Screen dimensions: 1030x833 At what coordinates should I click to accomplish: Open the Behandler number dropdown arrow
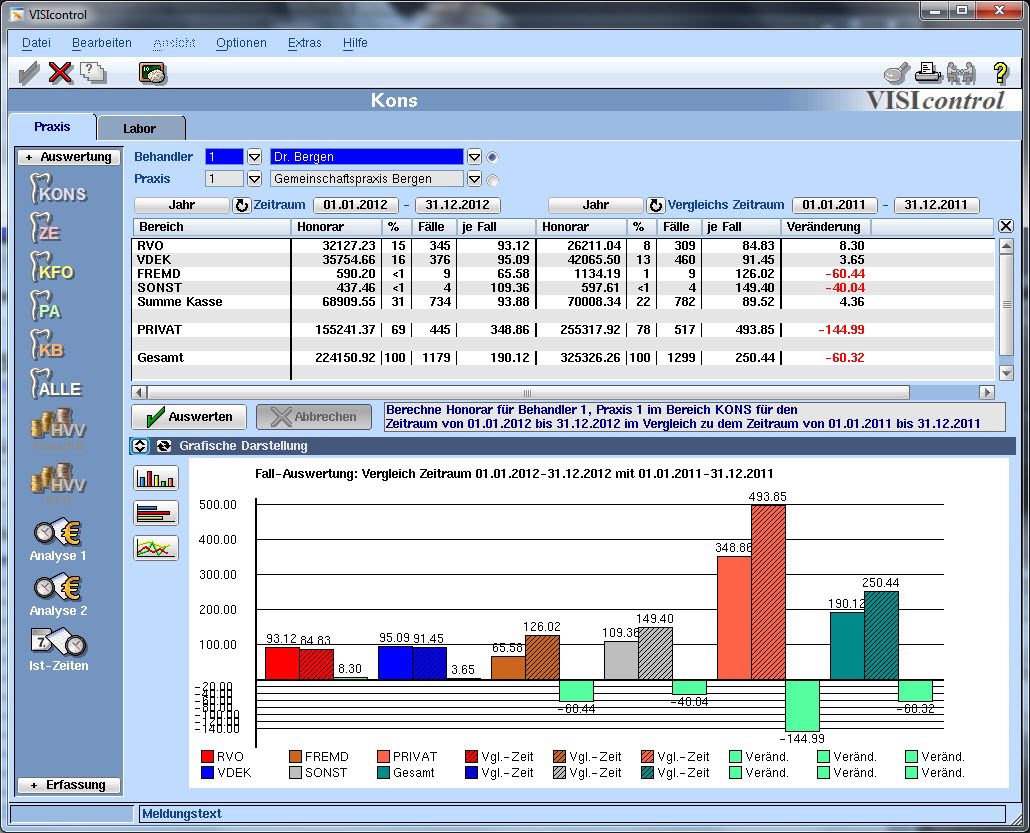click(x=254, y=157)
